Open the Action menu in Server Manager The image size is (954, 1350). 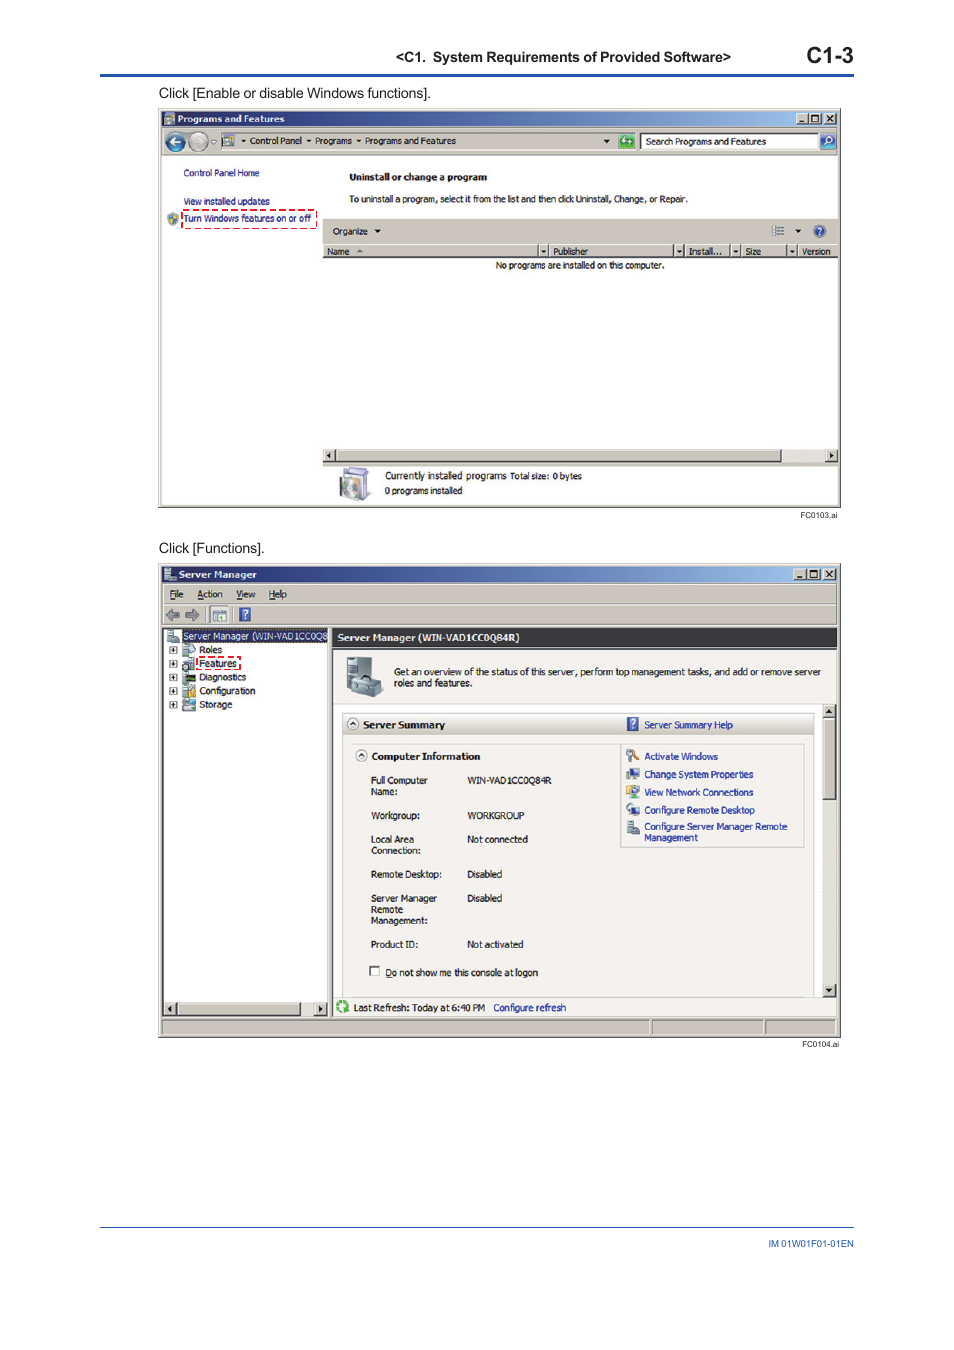210,594
